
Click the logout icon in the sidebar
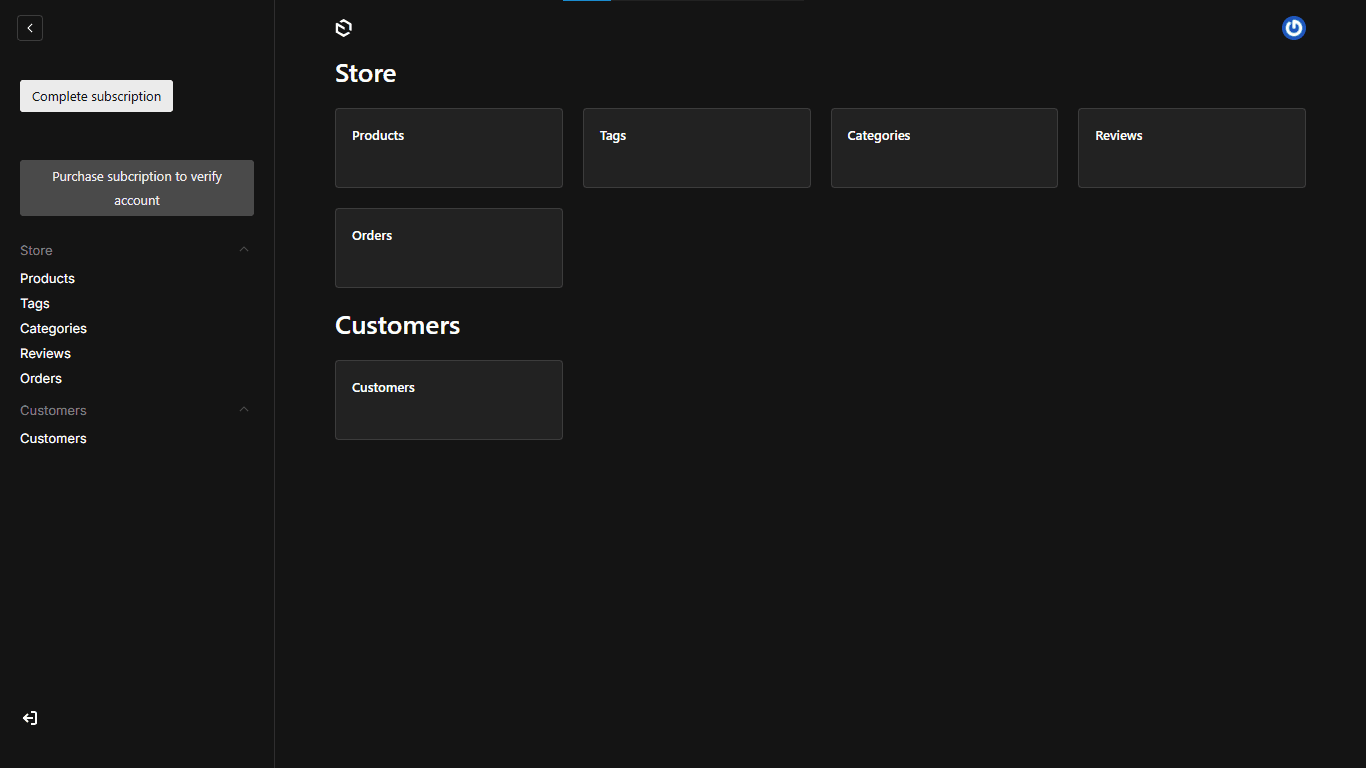point(30,718)
